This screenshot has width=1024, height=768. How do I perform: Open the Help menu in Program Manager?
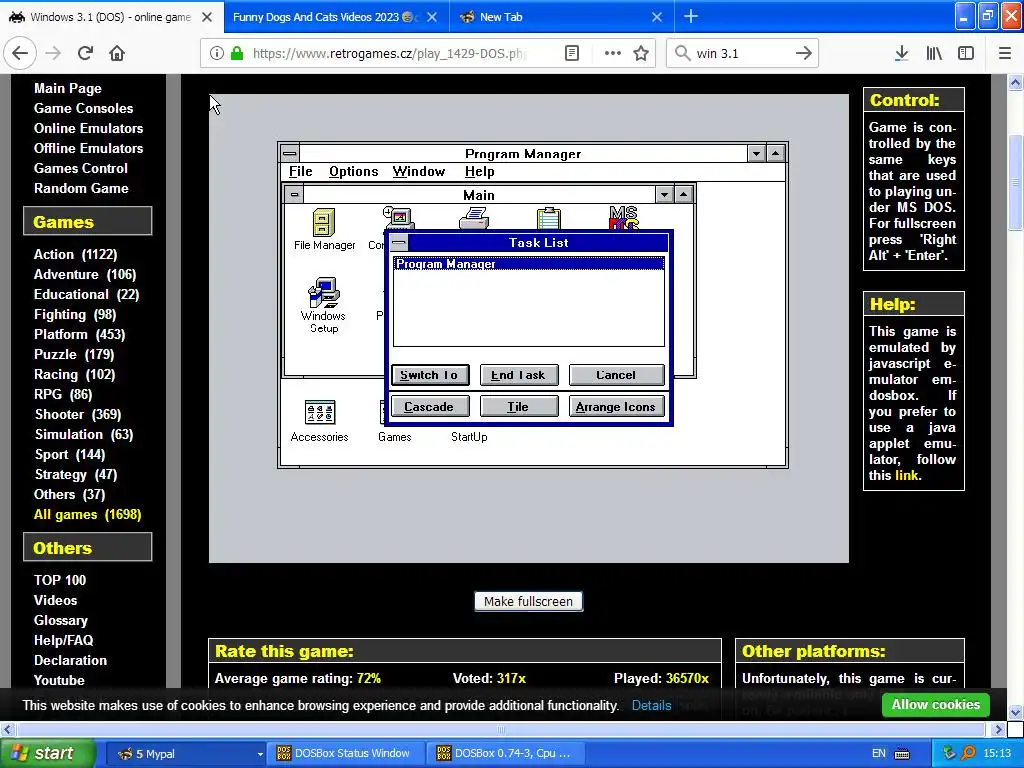pyautogui.click(x=479, y=171)
